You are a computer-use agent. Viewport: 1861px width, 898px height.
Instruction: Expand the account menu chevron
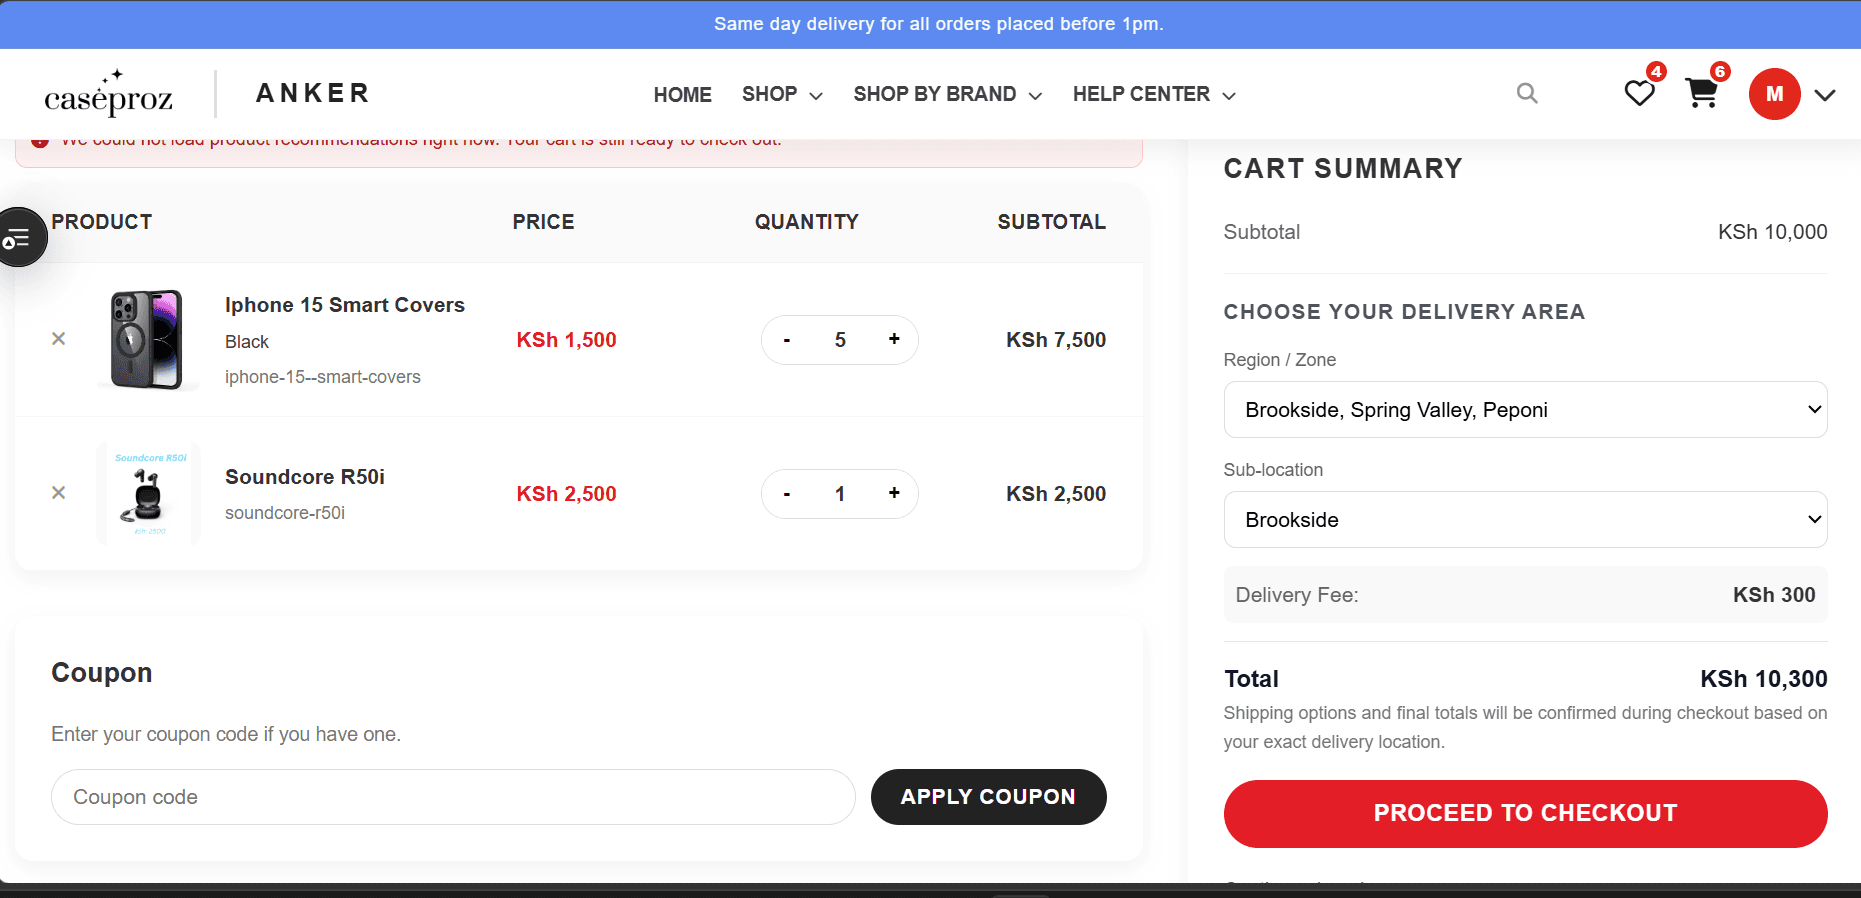coord(1825,95)
